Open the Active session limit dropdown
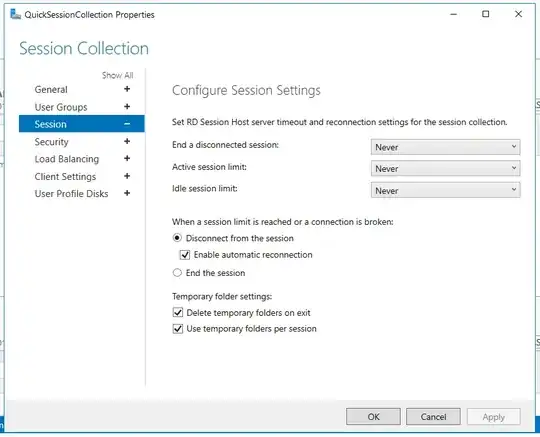Viewport: 540px width, 437px height. [445, 169]
